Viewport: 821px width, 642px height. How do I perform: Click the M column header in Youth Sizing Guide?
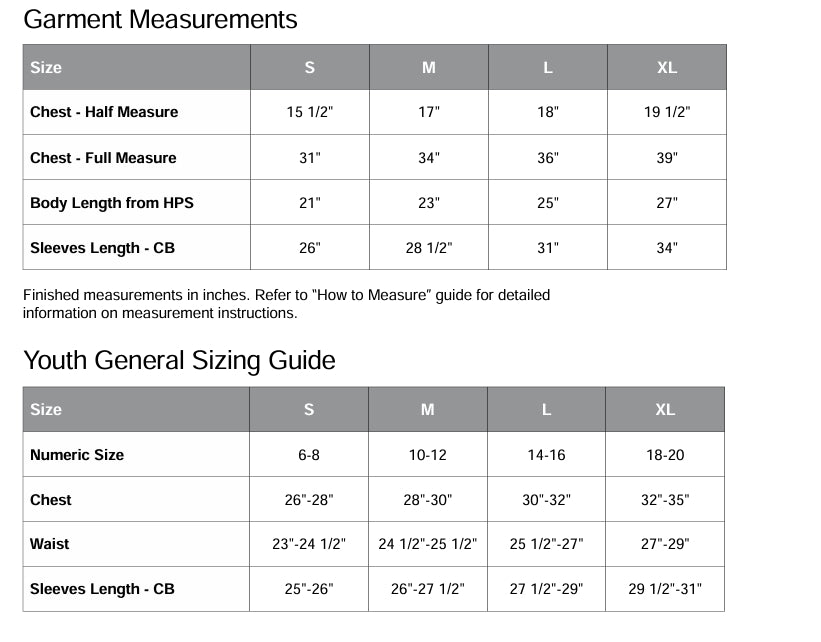(428, 409)
